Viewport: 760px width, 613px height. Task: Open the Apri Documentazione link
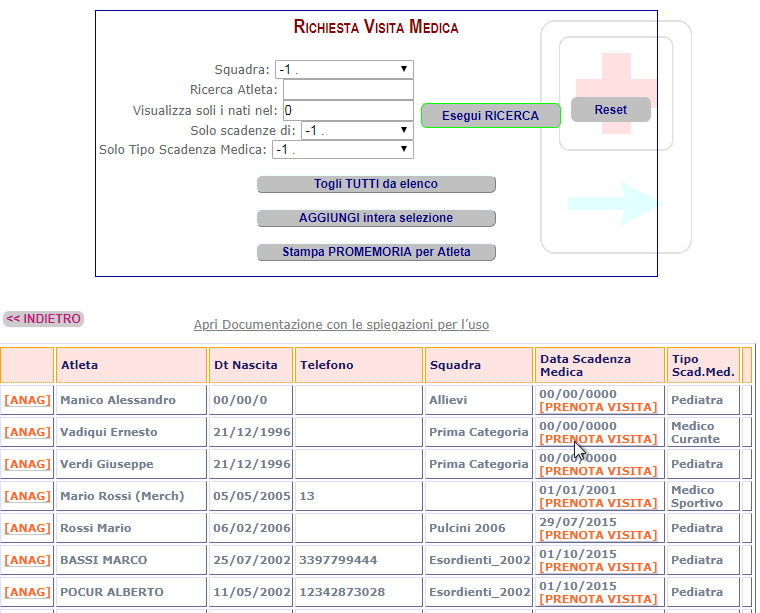coord(341,325)
